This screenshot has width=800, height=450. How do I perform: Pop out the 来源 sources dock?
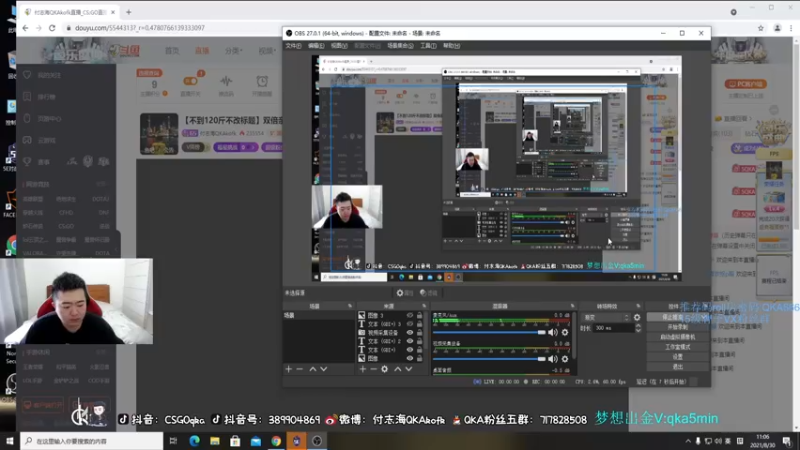point(424,306)
